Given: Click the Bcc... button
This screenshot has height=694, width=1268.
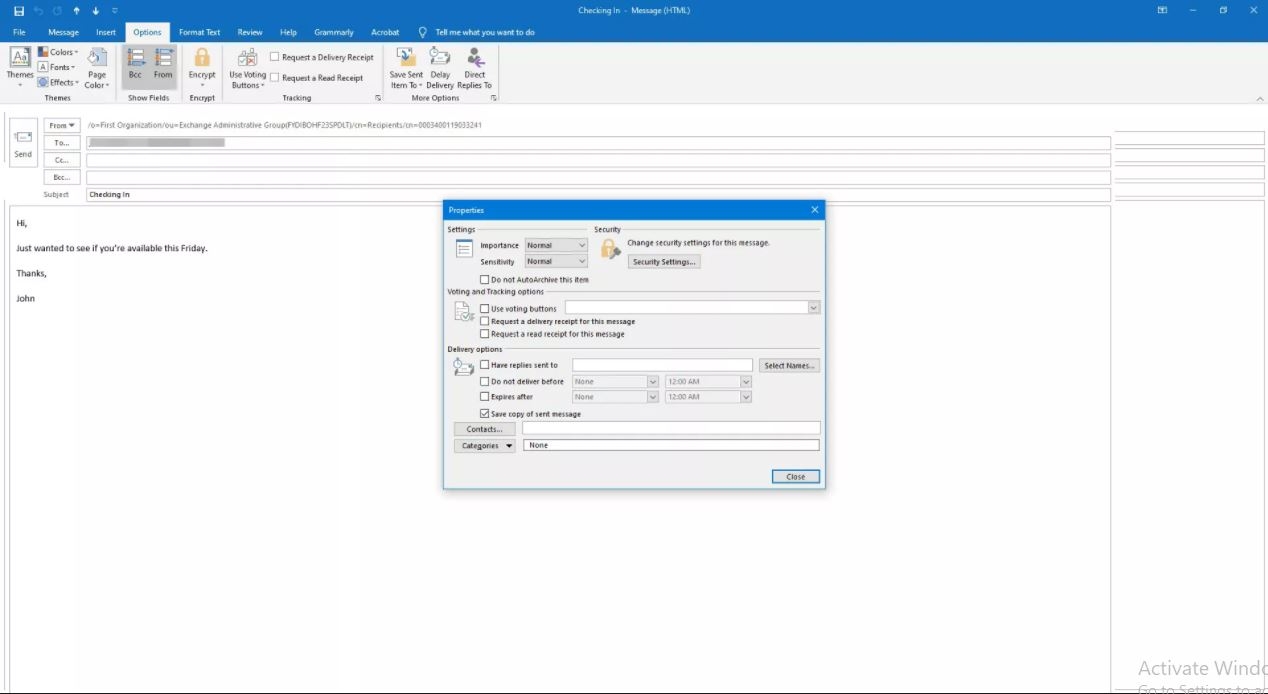Looking at the screenshot, I should 62,177.
